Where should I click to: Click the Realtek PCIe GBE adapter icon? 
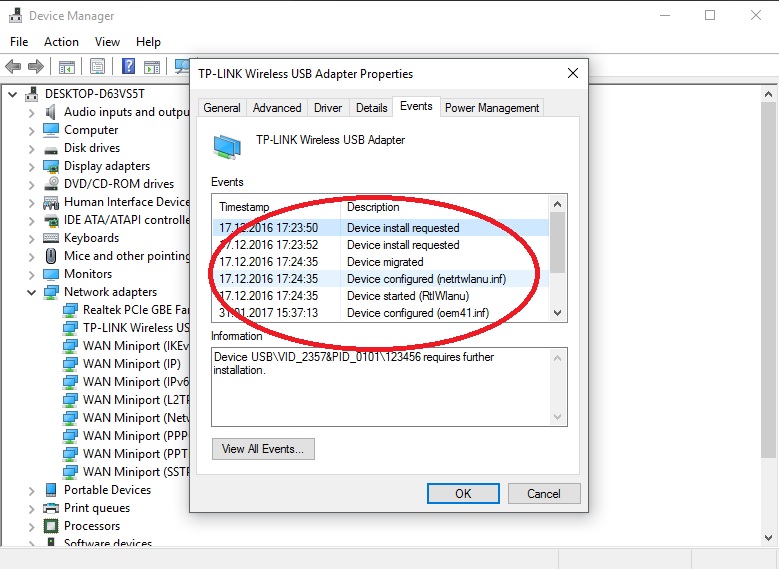coord(70,310)
